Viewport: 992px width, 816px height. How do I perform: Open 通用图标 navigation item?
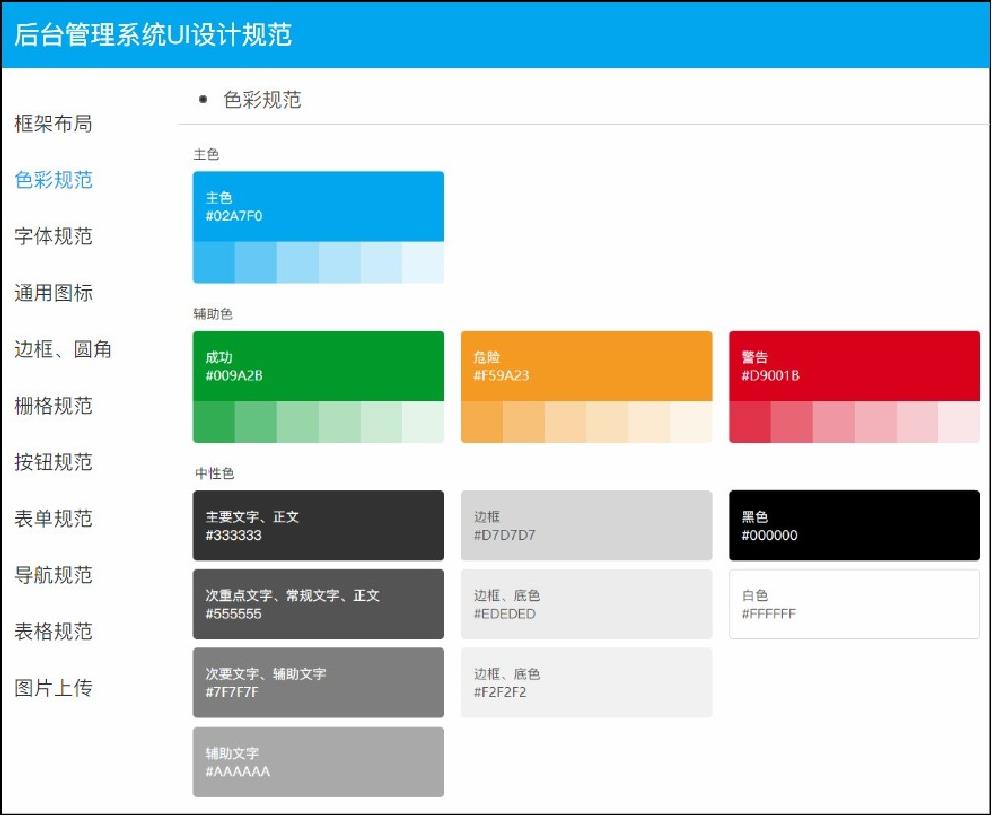tap(53, 293)
